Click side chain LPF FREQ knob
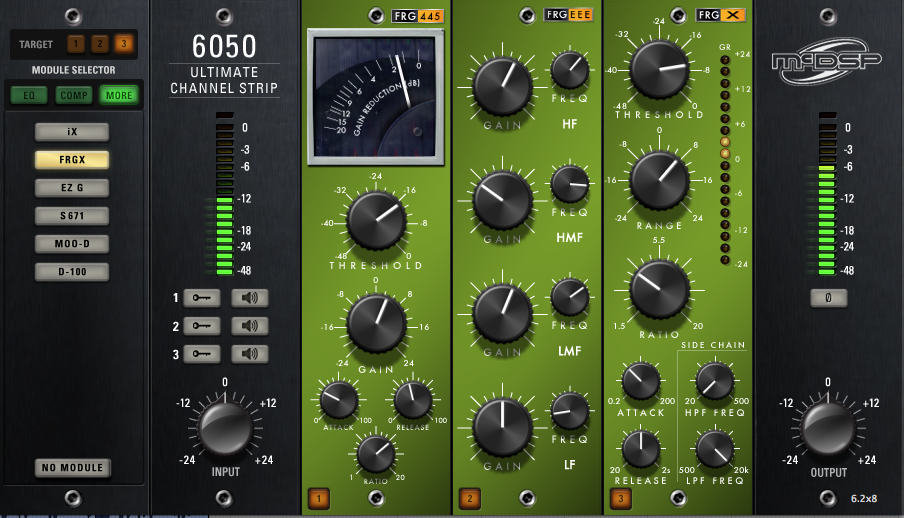 pyautogui.click(x=715, y=448)
